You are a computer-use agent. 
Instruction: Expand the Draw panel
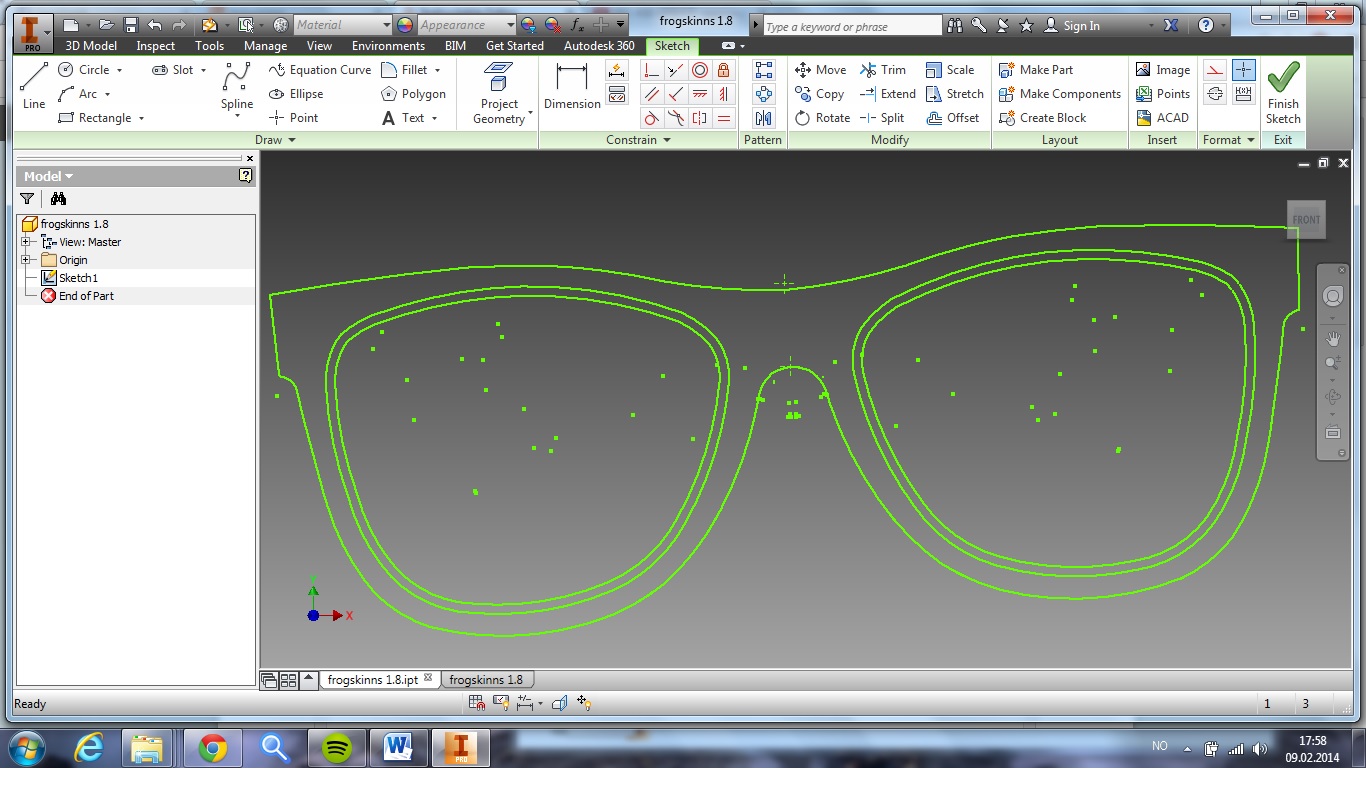pos(275,140)
